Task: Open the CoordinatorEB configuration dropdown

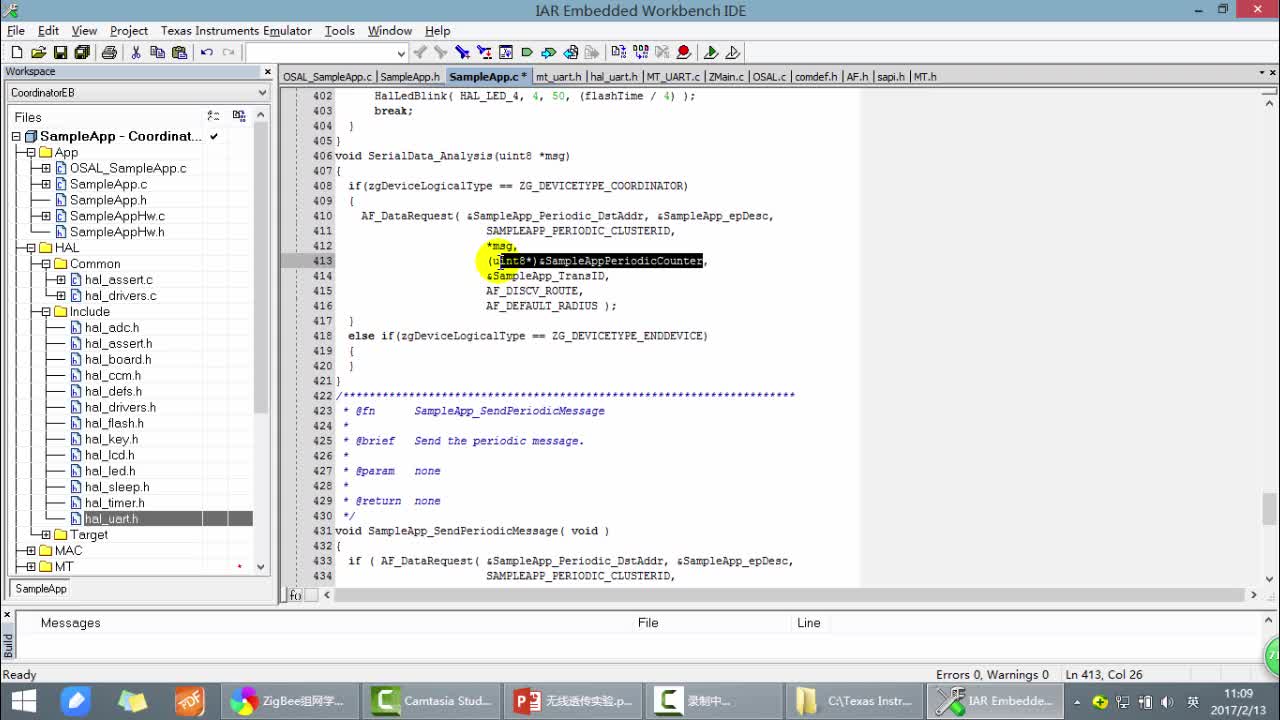Action: click(x=262, y=93)
